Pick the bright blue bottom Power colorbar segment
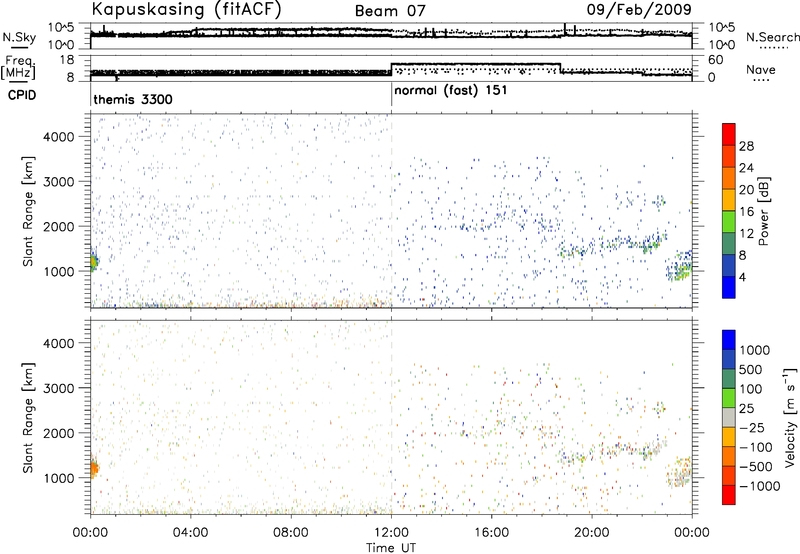The height and width of the screenshot is (554, 800). 729,287
